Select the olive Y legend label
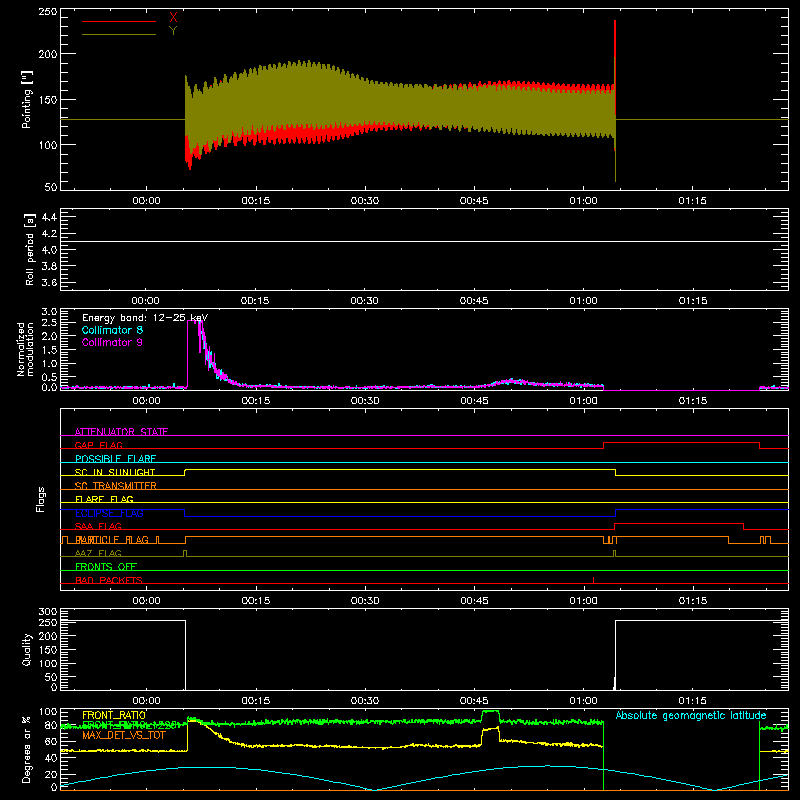The image size is (800, 800). (x=173, y=31)
